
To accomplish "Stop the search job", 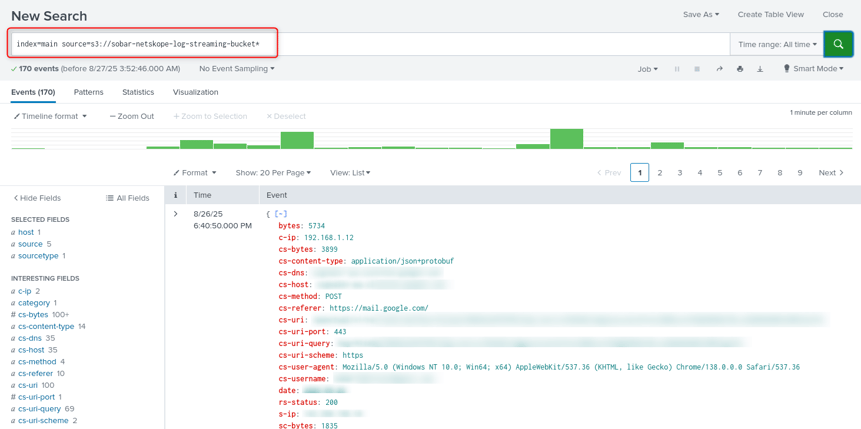I will (697, 69).
